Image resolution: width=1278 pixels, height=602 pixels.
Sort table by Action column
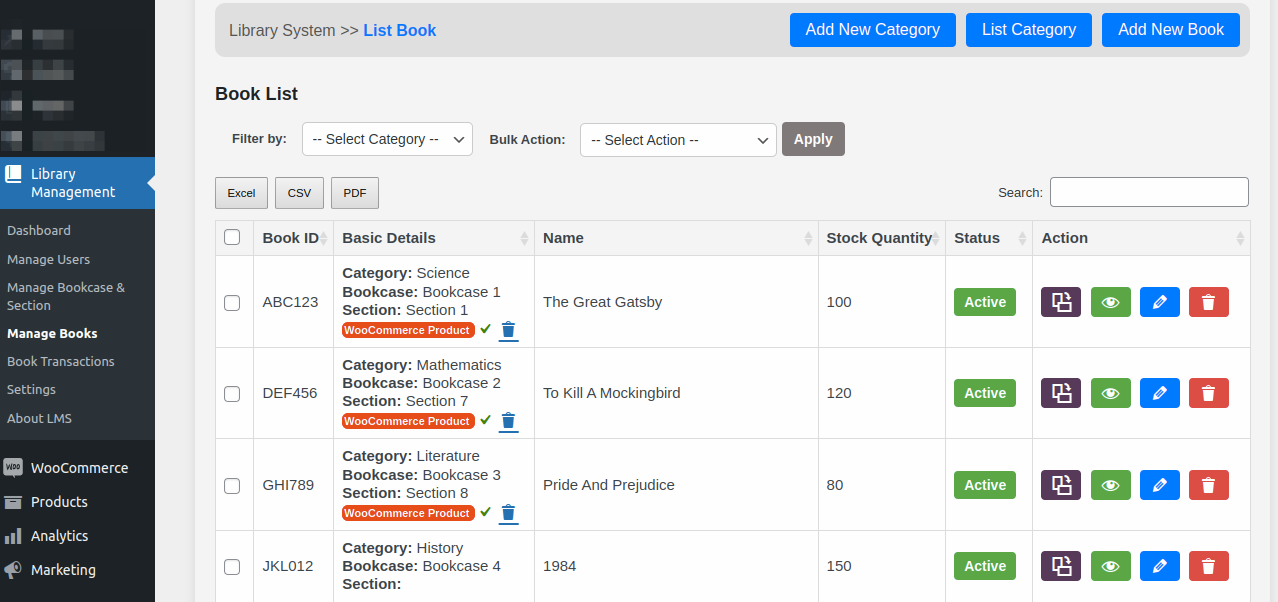tap(1141, 238)
